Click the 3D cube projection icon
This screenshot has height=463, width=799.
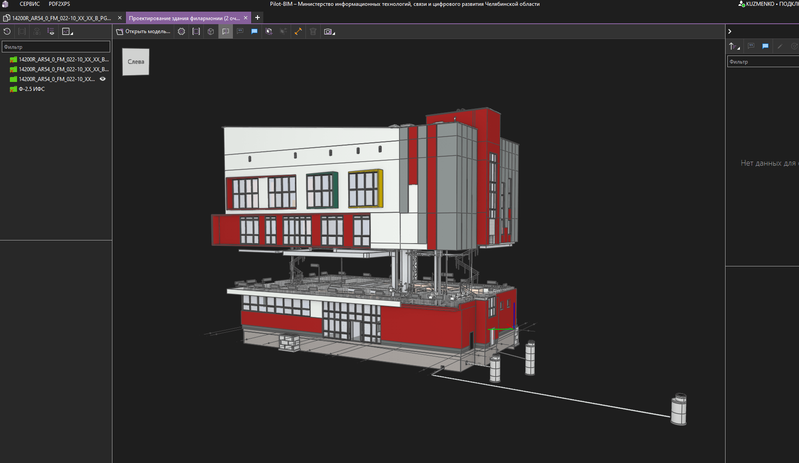point(210,32)
